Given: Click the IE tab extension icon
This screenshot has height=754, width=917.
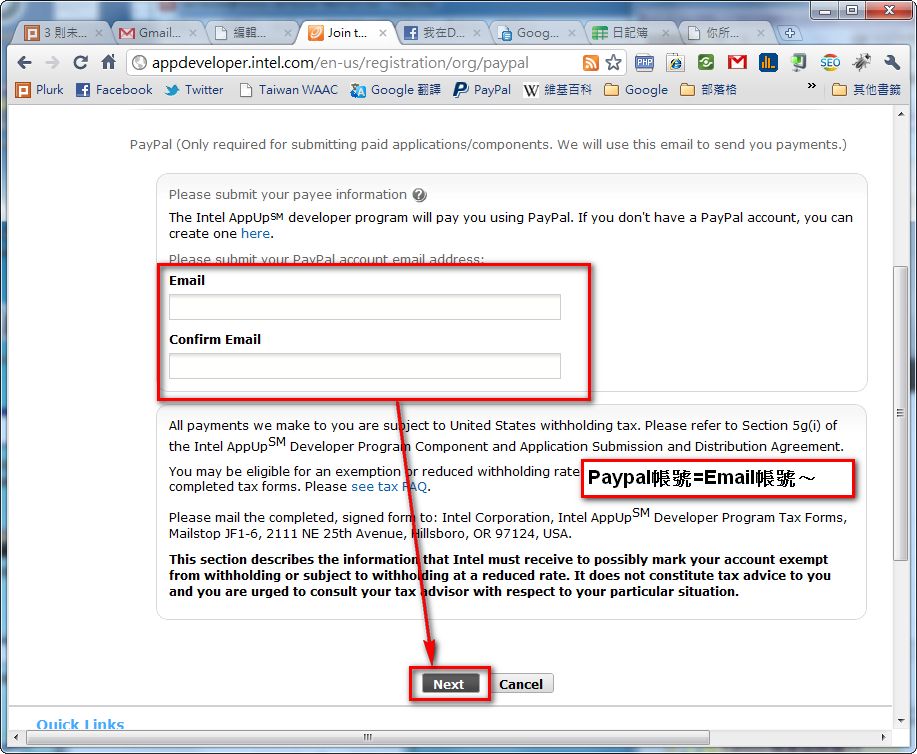Looking at the screenshot, I should [x=675, y=63].
